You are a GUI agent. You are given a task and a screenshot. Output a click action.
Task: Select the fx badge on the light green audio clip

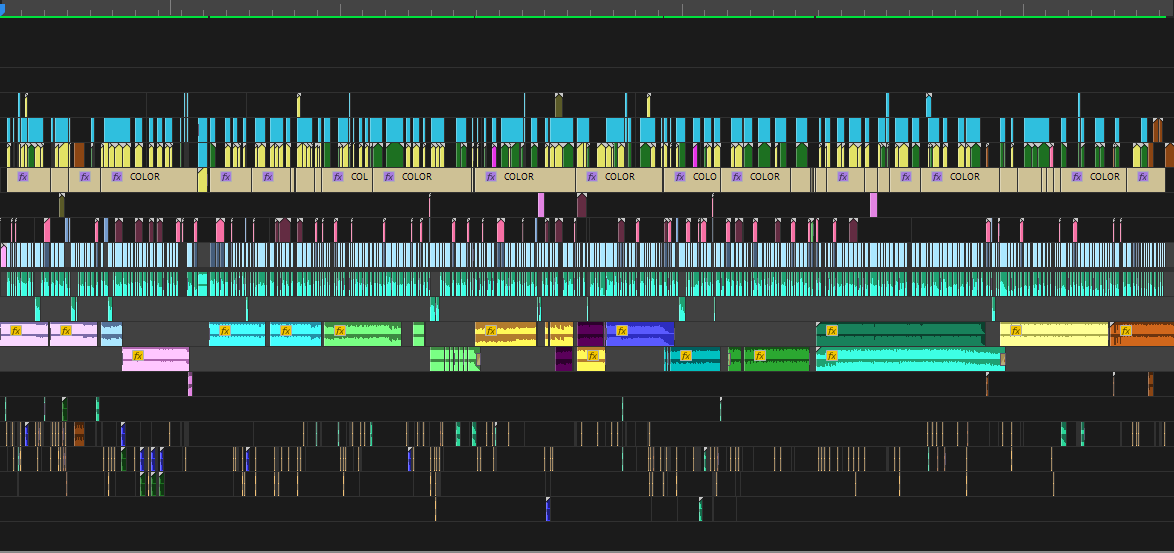tap(340, 331)
